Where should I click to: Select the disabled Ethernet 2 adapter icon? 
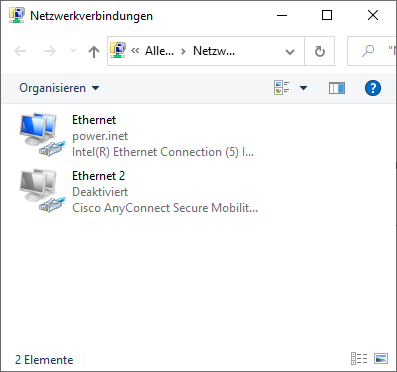click(x=42, y=191)
